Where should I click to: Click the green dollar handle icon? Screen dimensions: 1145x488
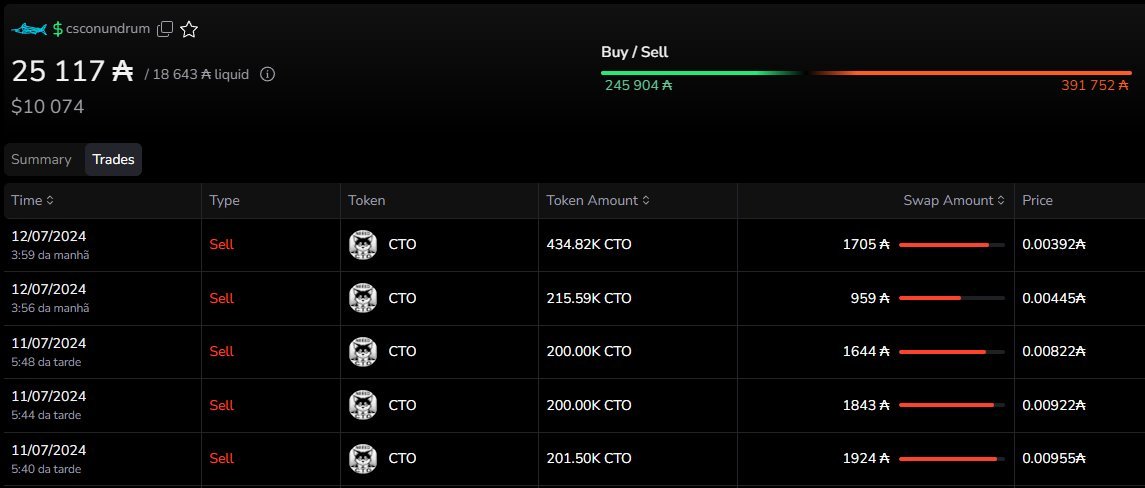point(57,29)
